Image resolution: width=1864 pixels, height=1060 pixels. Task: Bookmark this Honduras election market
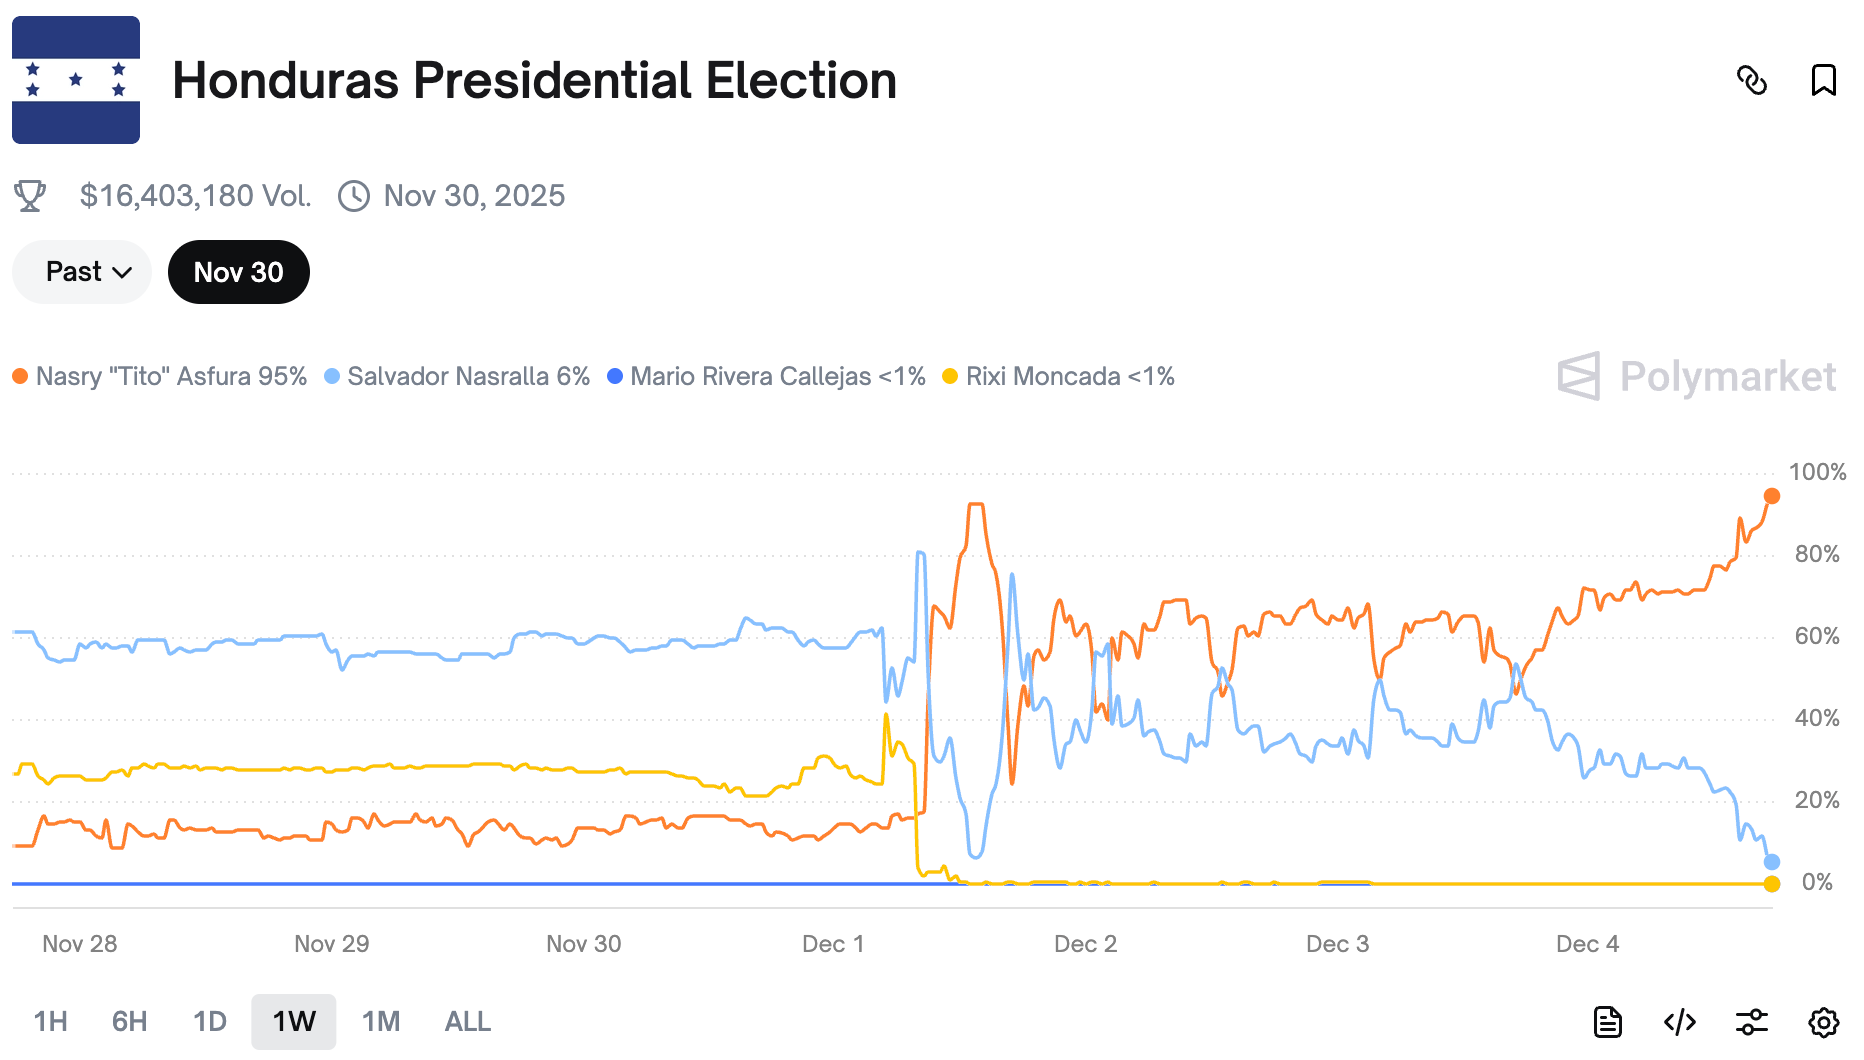1823,80
